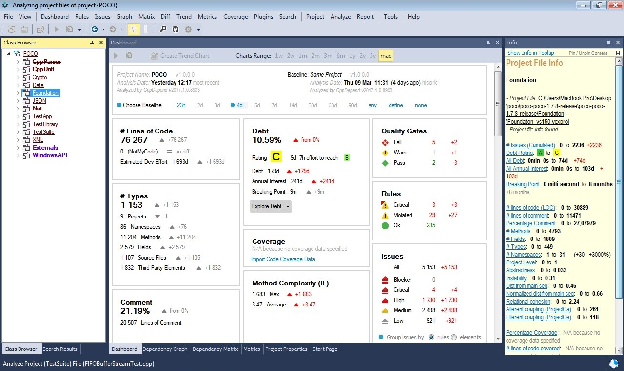Image resolution: width=624 pixels, height=371 pixels.
Task: Click the Medium severity icon under Issues
Action: [x=385, y=310]
